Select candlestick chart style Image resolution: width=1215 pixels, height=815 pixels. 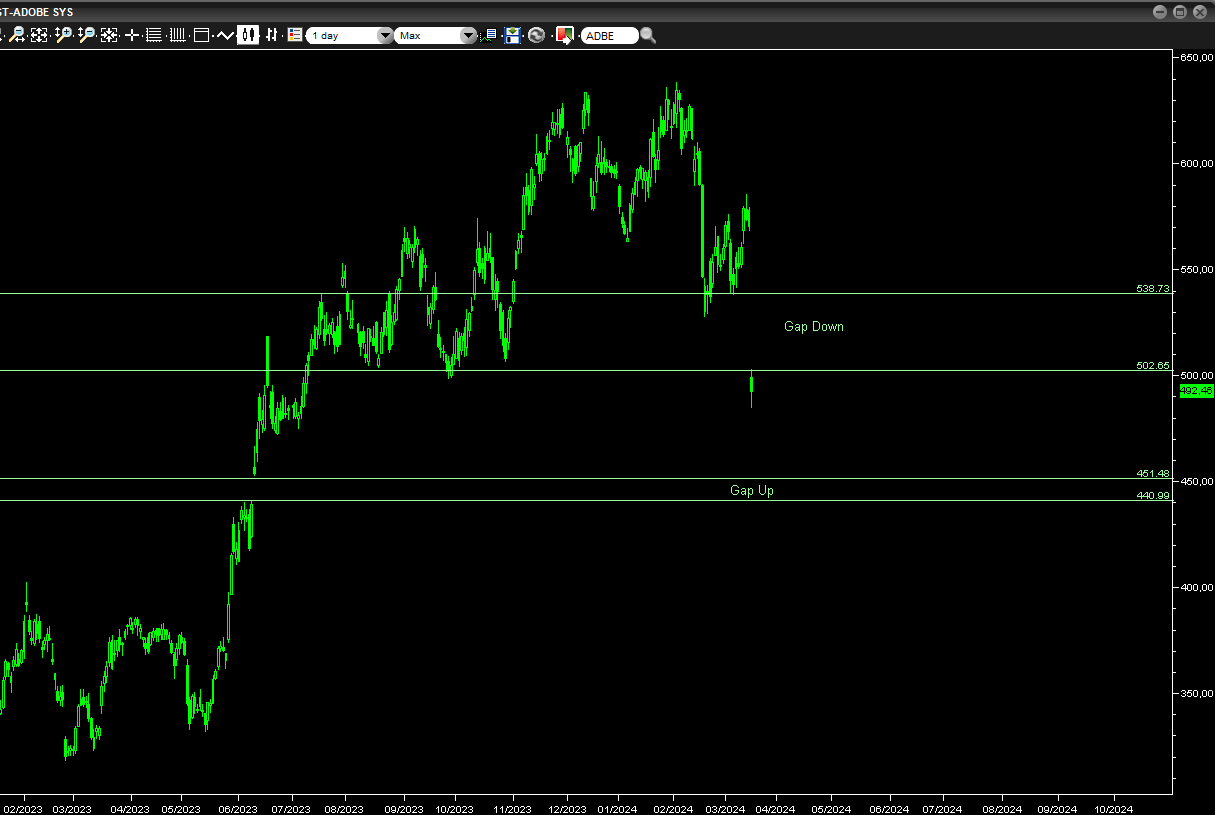pos(247,35)
